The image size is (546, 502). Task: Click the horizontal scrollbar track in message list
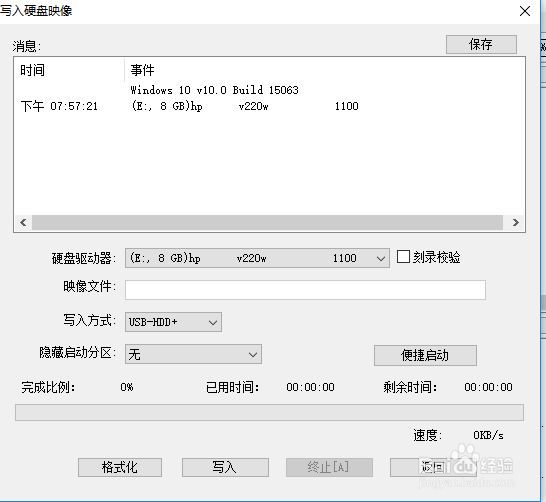(x=267, y=222)
